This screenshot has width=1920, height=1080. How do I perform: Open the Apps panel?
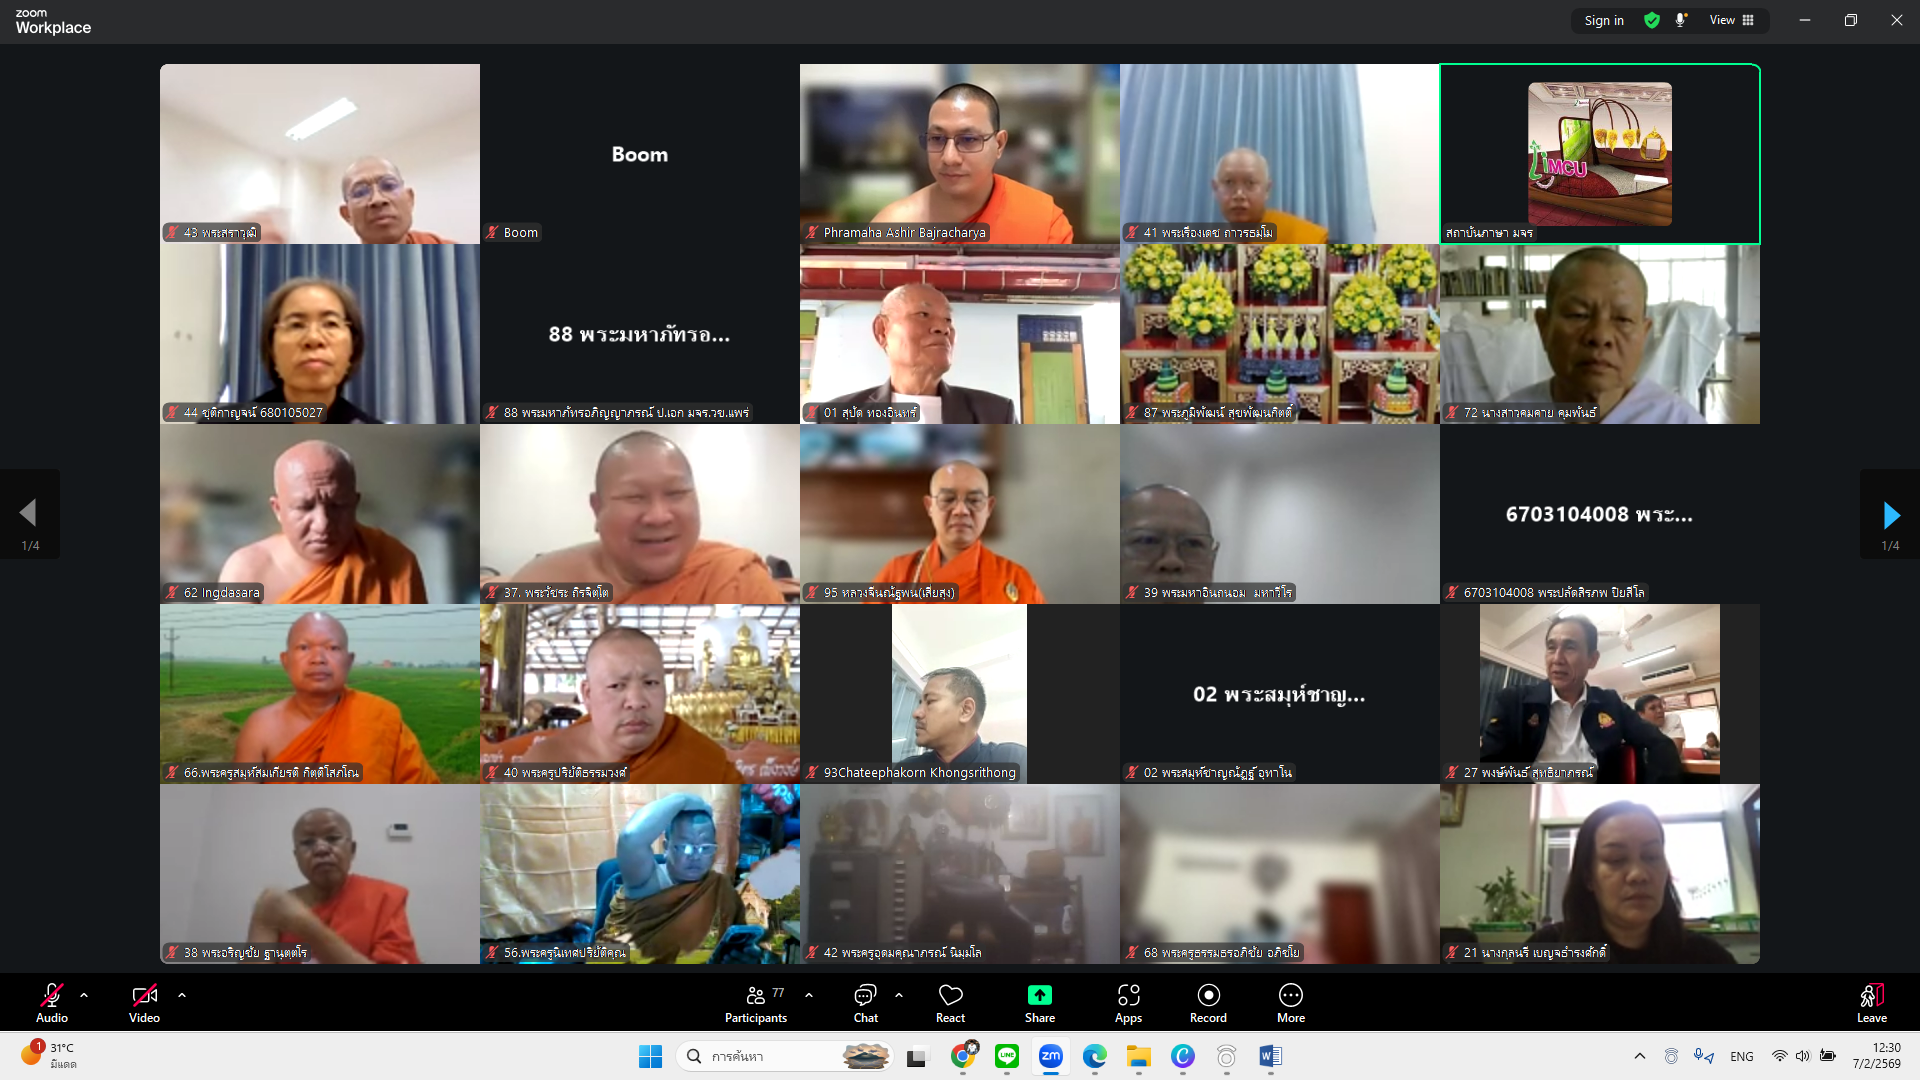(1128, 1003)
